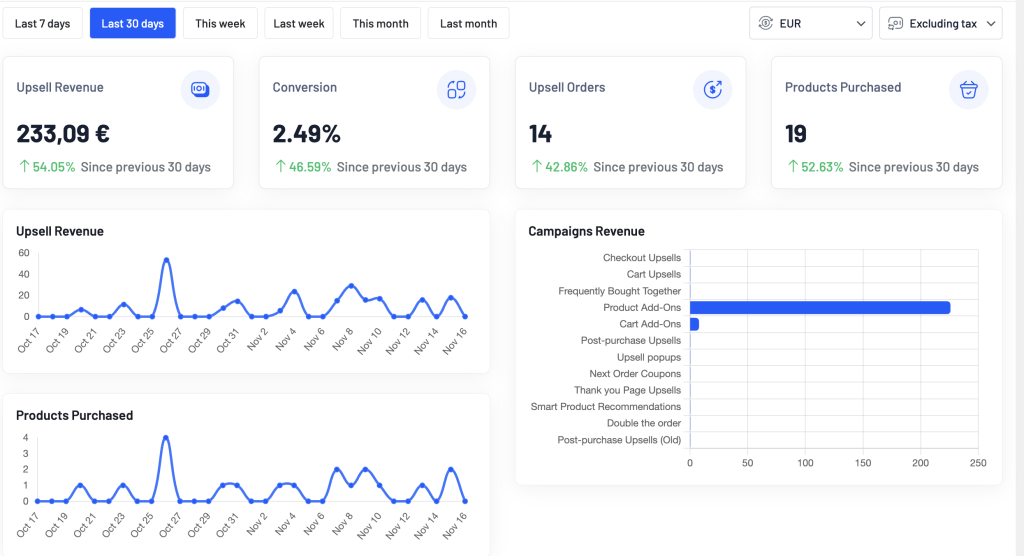Click green arrow next to 54.05%
This screenshot has height=556, width=1024.
click(24, 167)
